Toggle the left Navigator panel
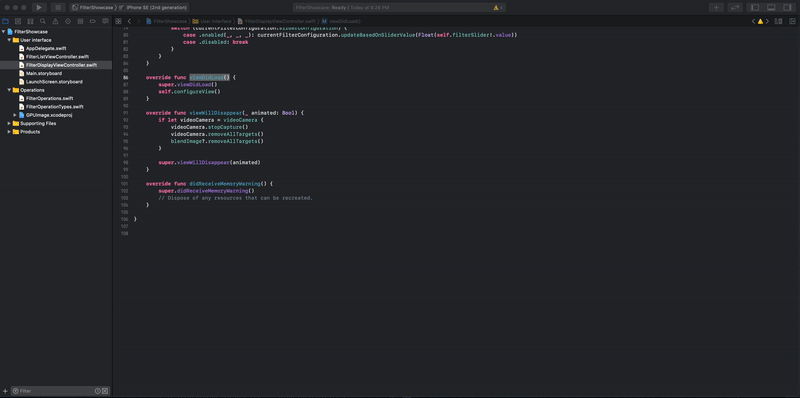Image resolution: width=800 pixels, height=398 pixels. click(x=756, y=8)
